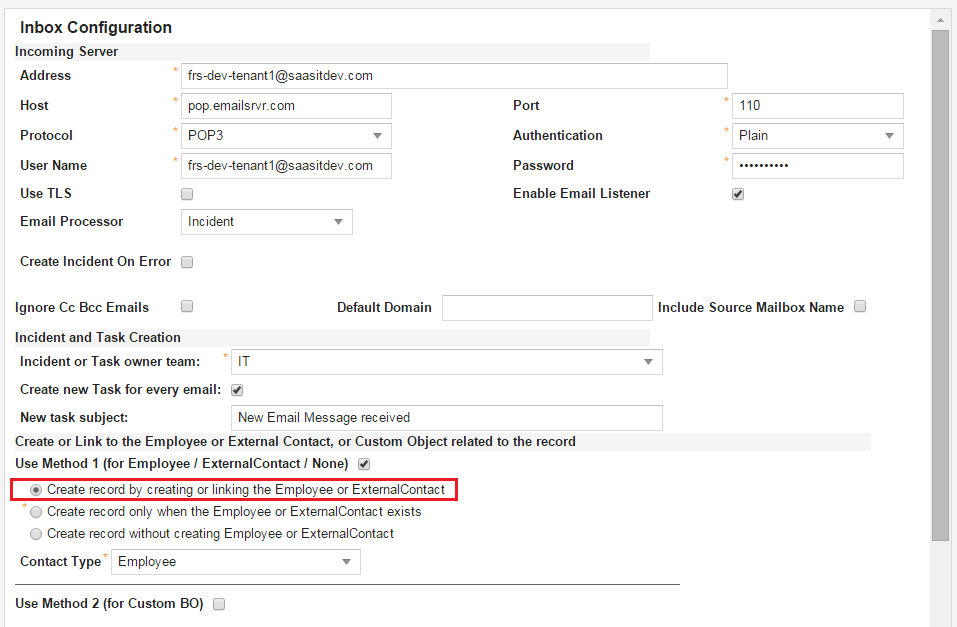Uncheck Create new Task for every email
Screen dimensions: 957x627
pos(237,390)
